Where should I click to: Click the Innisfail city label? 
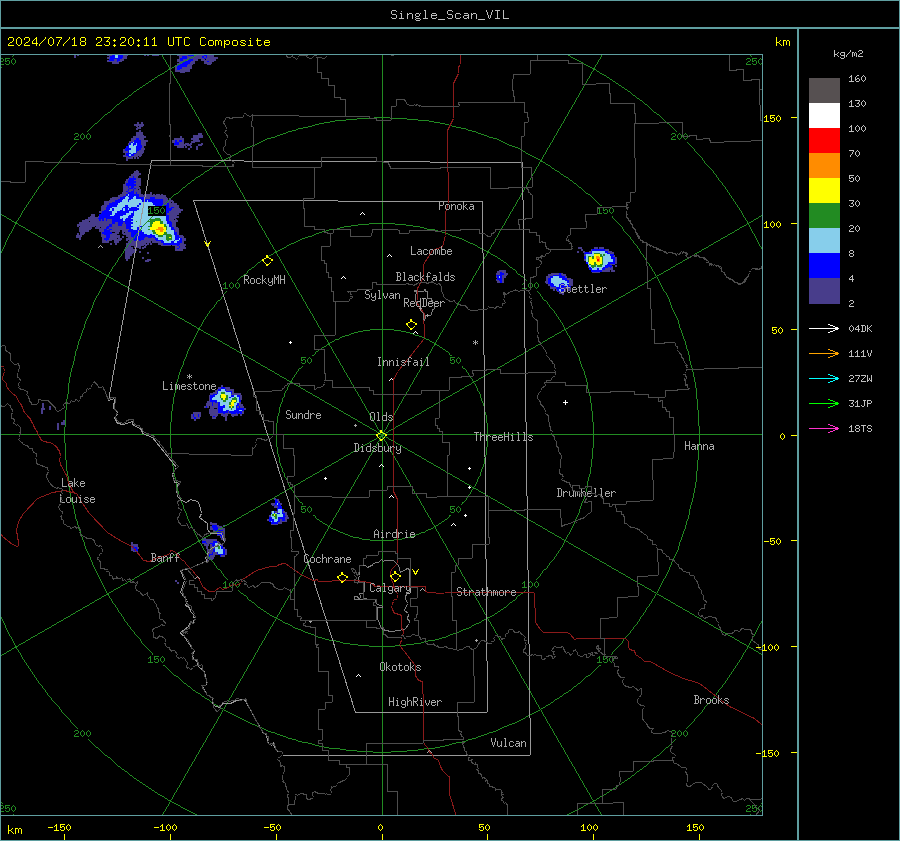click(x=403, y=362)
